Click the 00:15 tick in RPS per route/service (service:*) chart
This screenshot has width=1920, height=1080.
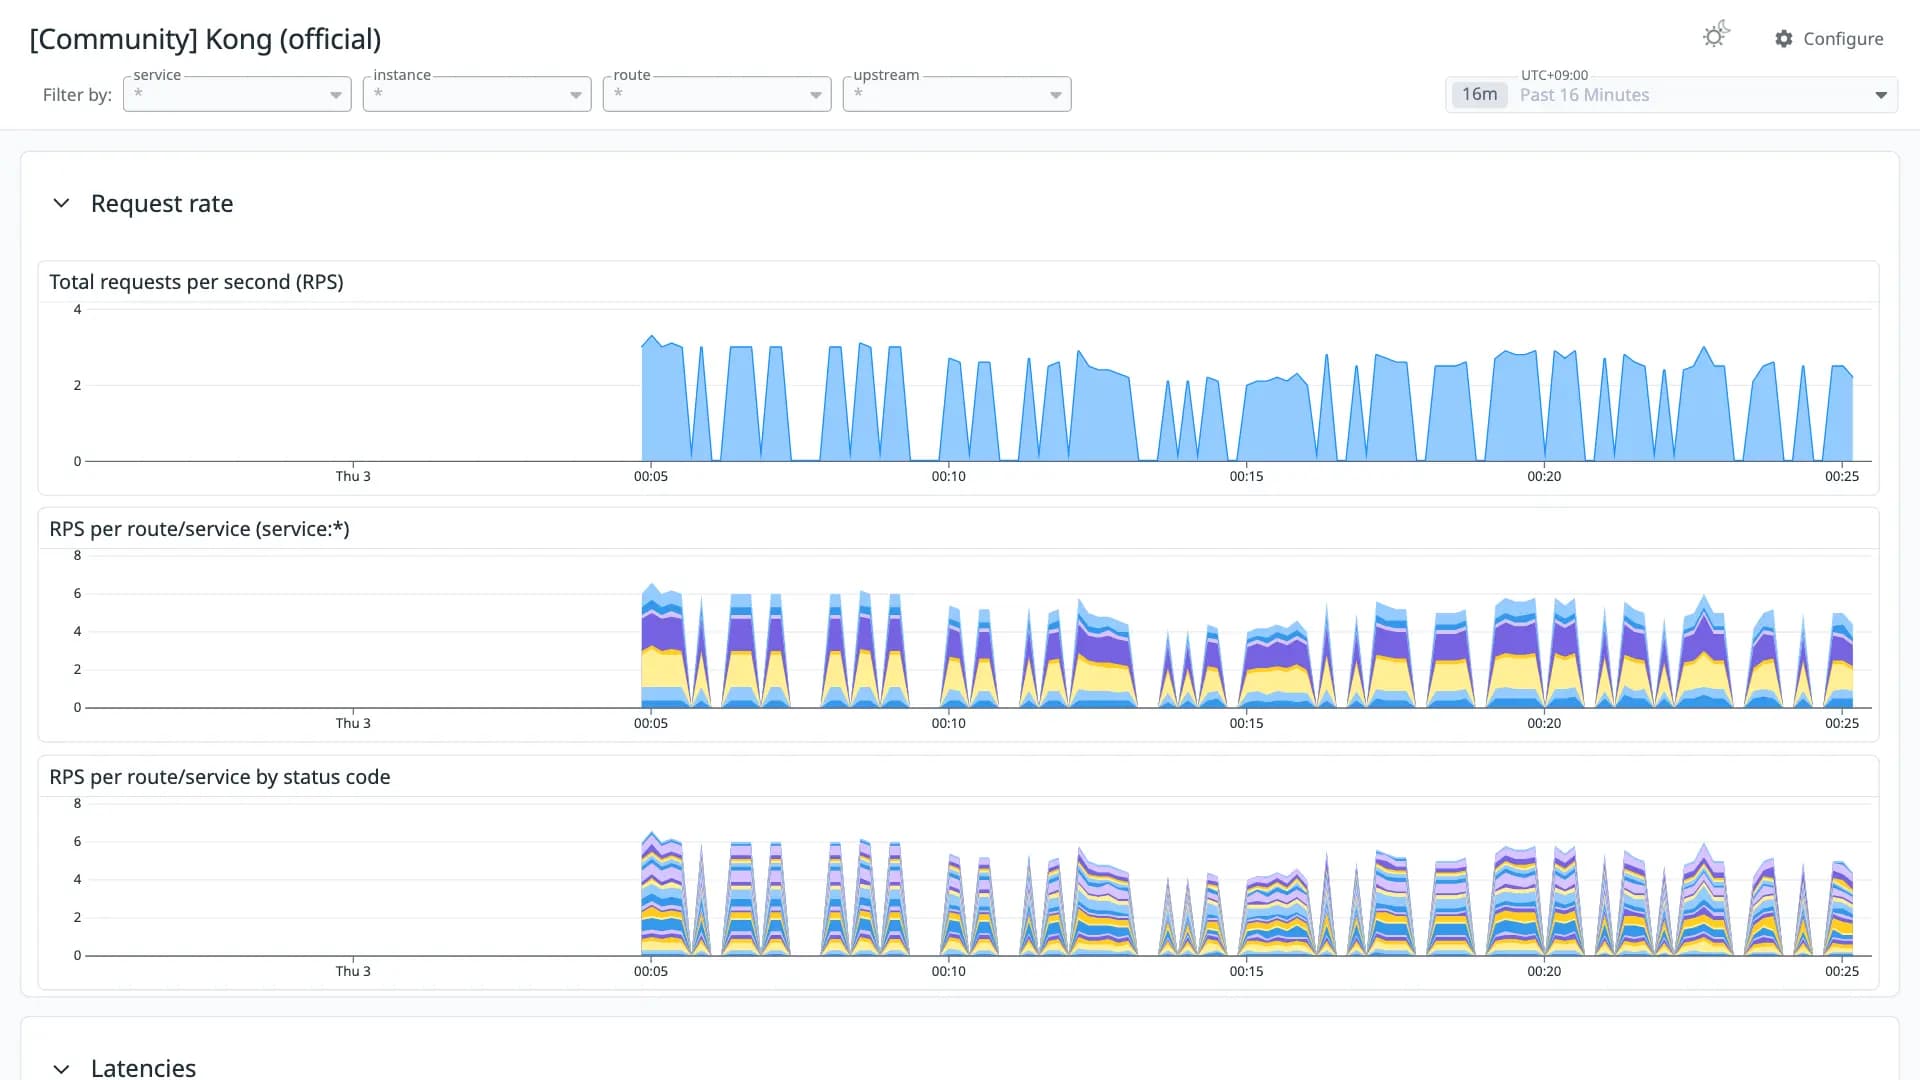pos(1246,723)
